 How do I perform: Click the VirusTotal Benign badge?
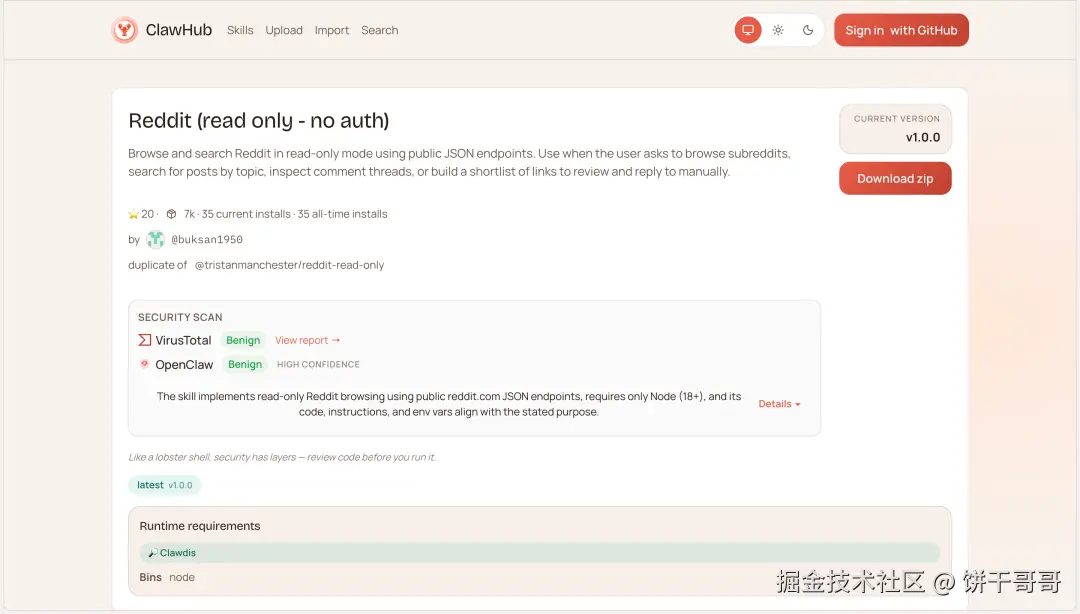point(243,340)
